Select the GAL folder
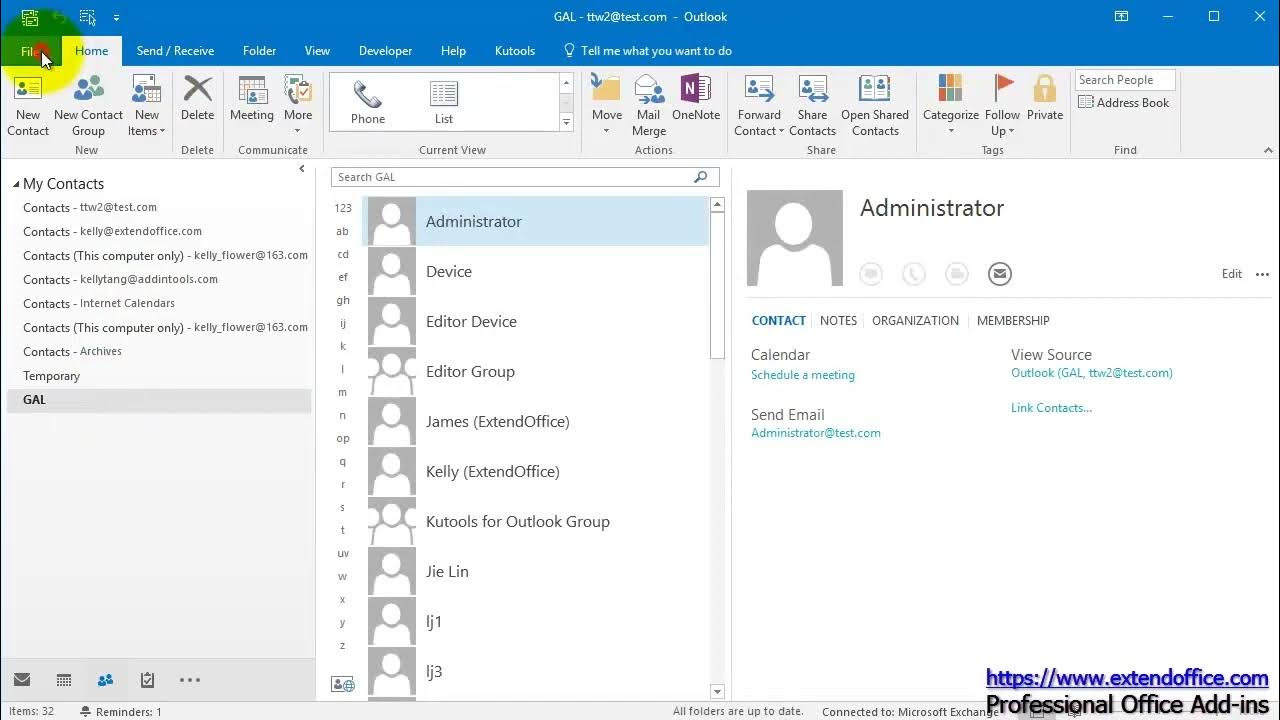 point(157,400)
